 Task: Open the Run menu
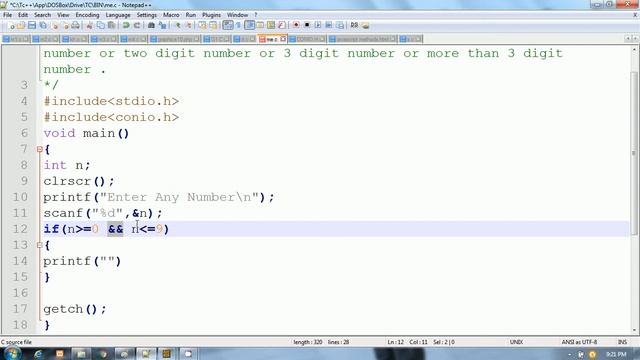pyautogui.click(x=191, y=15)
